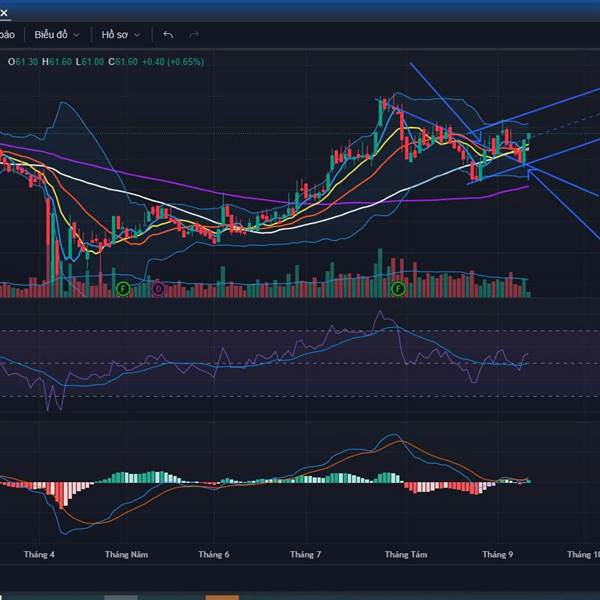Click the Tháng 6 label on time axis

(x=214, y=554)
